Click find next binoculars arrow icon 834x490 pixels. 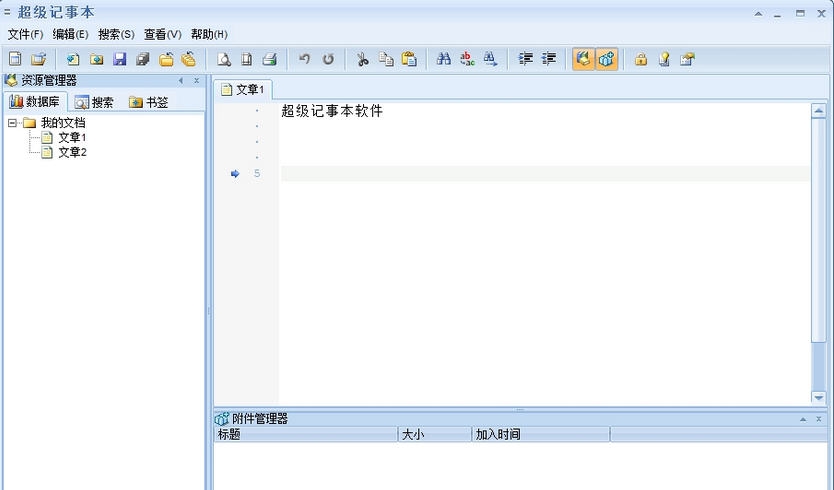[x=490, y=59]
